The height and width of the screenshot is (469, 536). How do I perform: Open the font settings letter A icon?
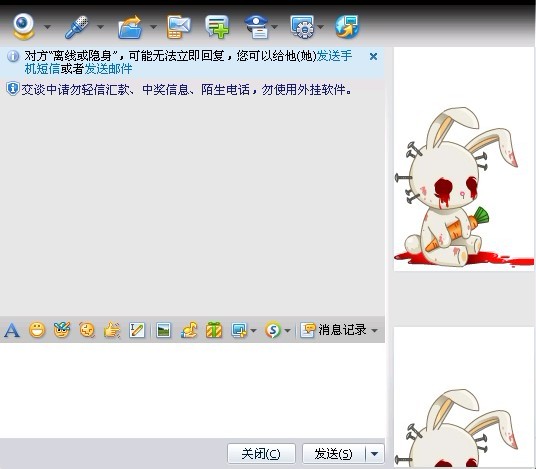pyautogui.click(x=12, y=330)
